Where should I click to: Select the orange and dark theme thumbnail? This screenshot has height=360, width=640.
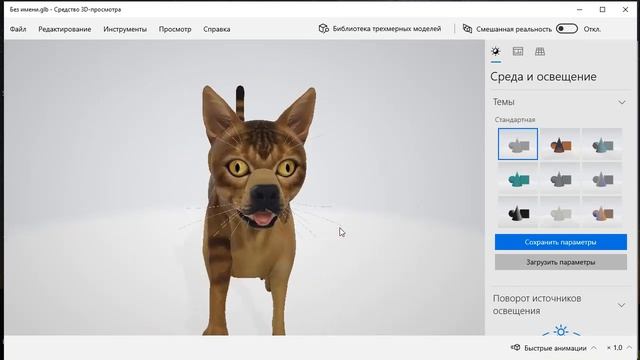point(560,144)
